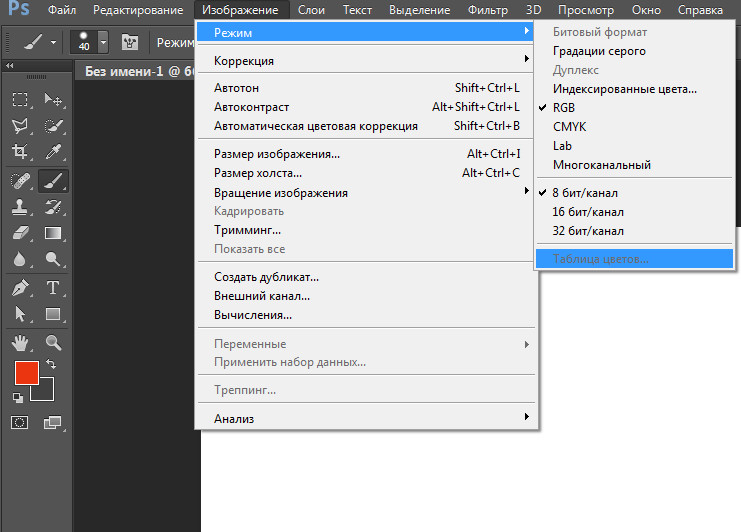The image size is (741, 532).
Task: Choose Индексированные цвета mode
Action: coord(625,89)
